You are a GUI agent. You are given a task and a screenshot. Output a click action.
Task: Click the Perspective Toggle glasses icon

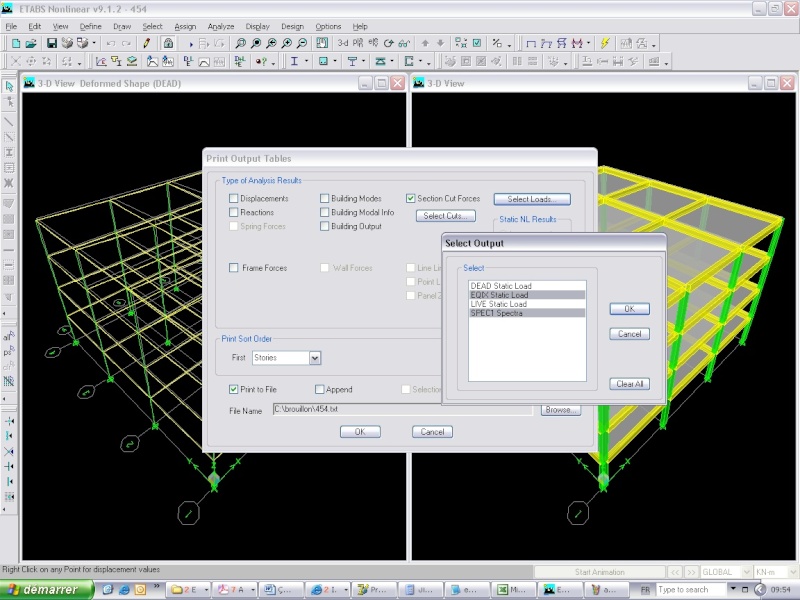pyautogui.click(x=405, y=43)
